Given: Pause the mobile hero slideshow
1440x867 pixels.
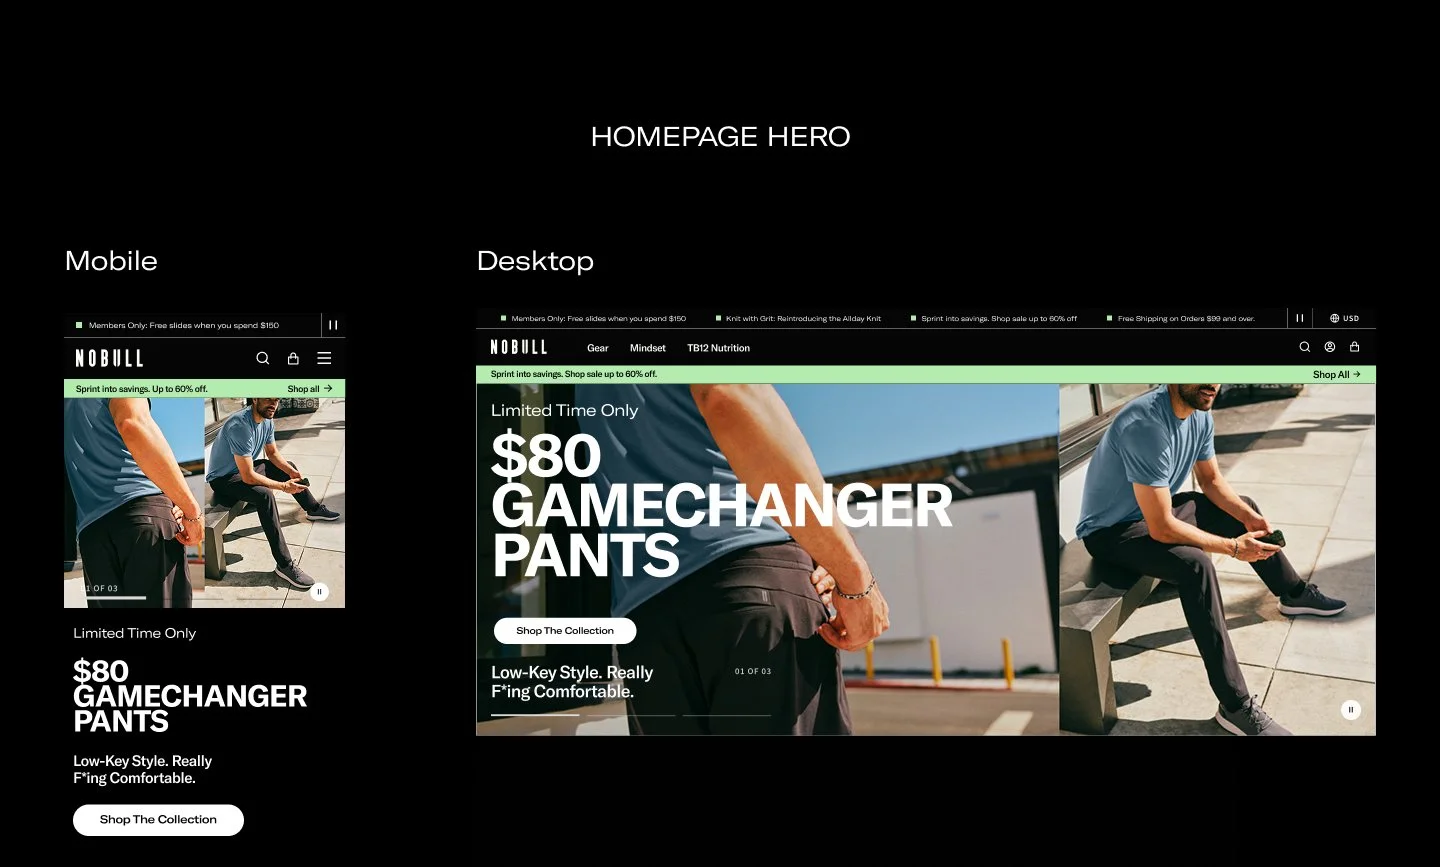Looking at the screenshot, I should [319, 592].
